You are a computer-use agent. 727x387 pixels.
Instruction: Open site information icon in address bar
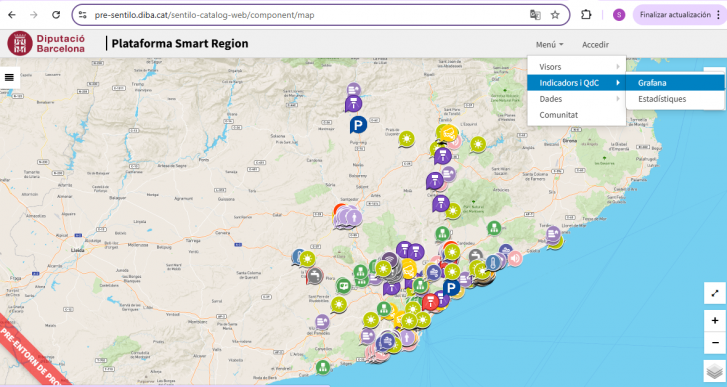click(x=83, y=15)
